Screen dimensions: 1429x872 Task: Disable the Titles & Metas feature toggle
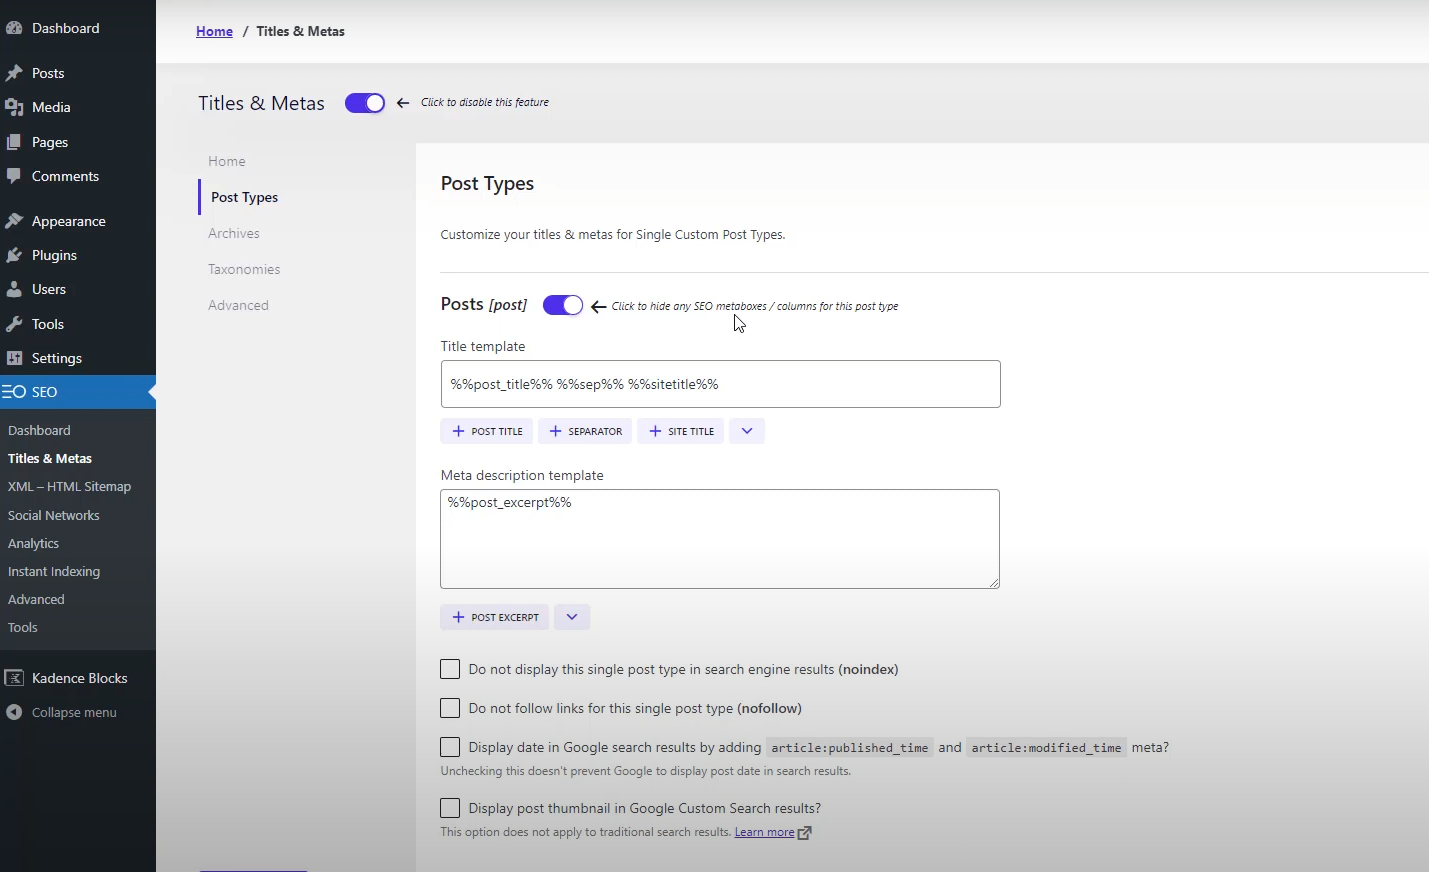[x=365, y=103]
